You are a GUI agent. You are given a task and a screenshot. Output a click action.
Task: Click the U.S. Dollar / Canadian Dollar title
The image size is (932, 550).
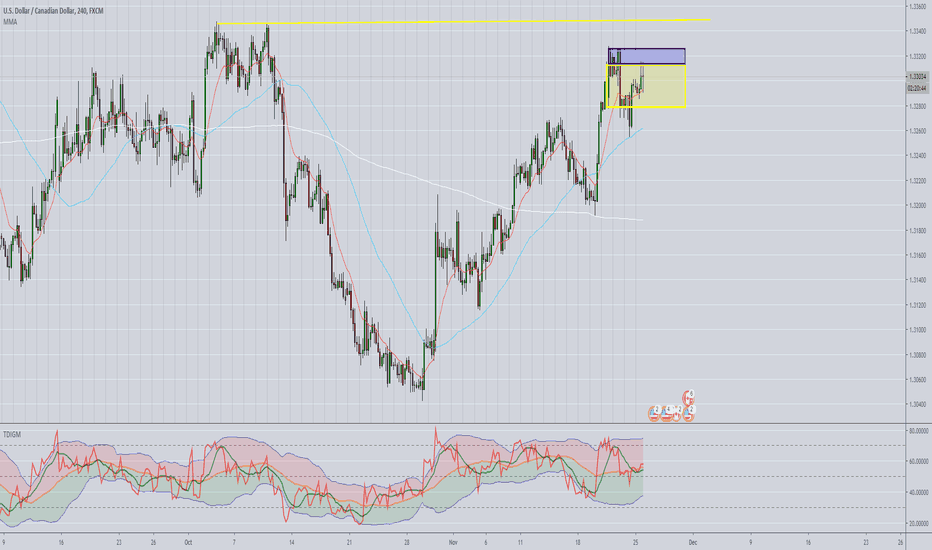click(x=50, y=8)
